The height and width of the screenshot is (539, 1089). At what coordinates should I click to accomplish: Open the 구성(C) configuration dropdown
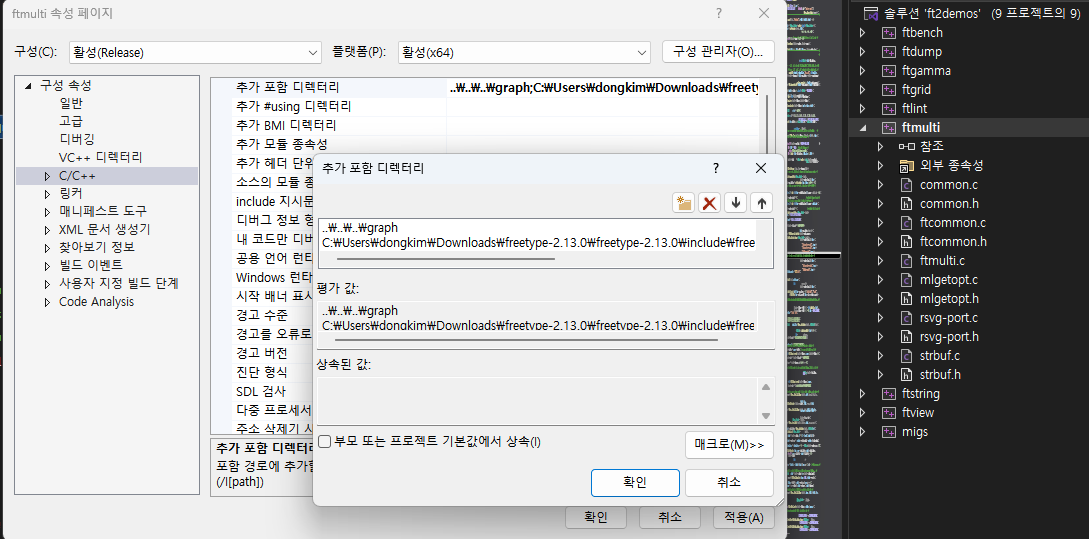coord(195,52)
